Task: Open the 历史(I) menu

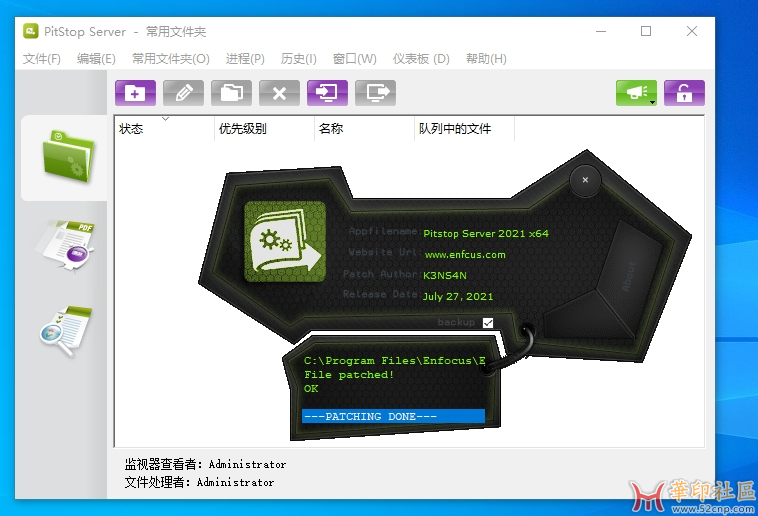Action: click(299, 59)
